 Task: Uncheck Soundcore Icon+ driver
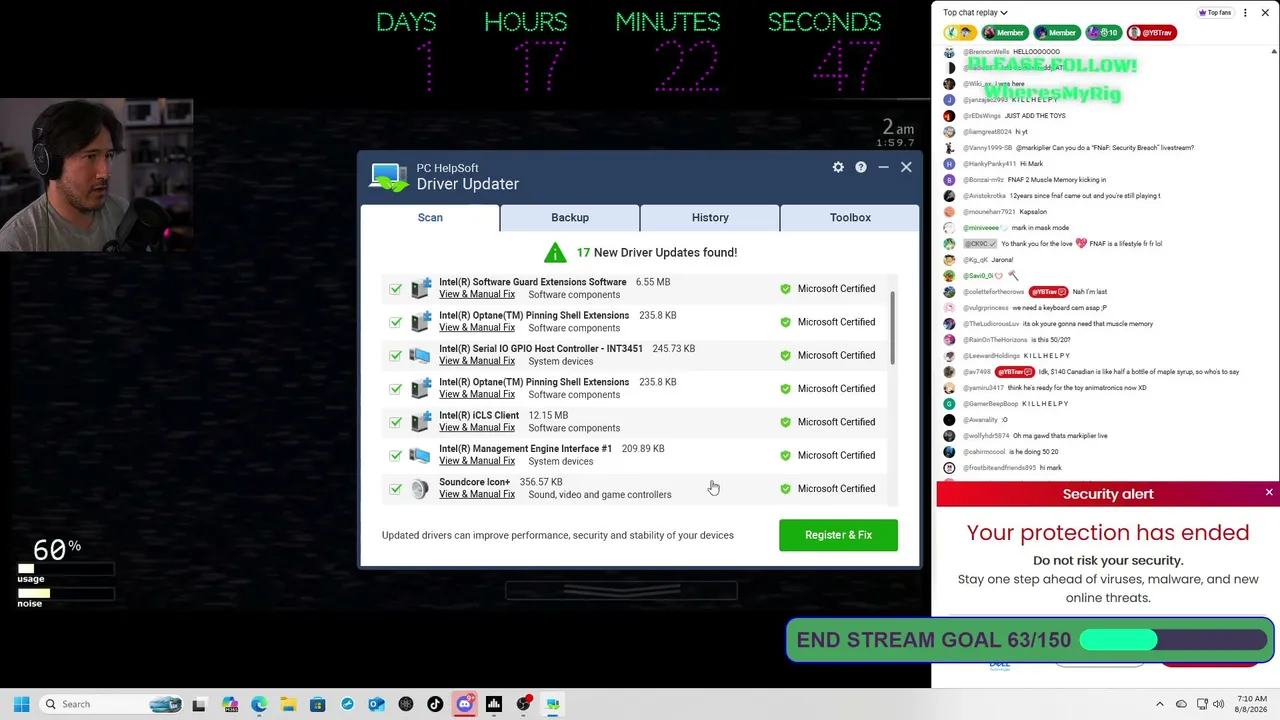pyautogui.click(x=396, y=489)
